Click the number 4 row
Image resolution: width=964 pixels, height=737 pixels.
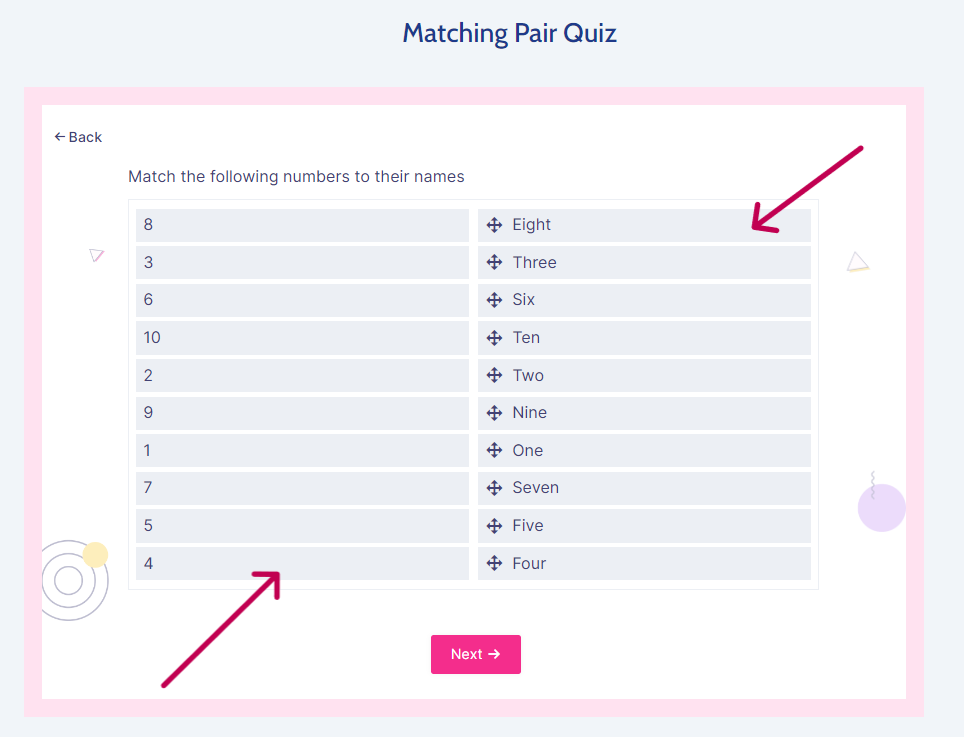302,563
